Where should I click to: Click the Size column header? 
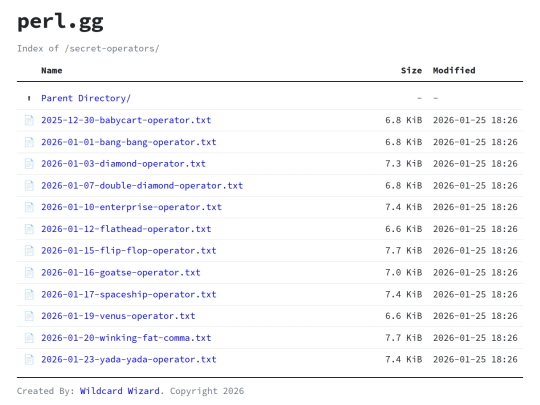(x=411, y=71)
